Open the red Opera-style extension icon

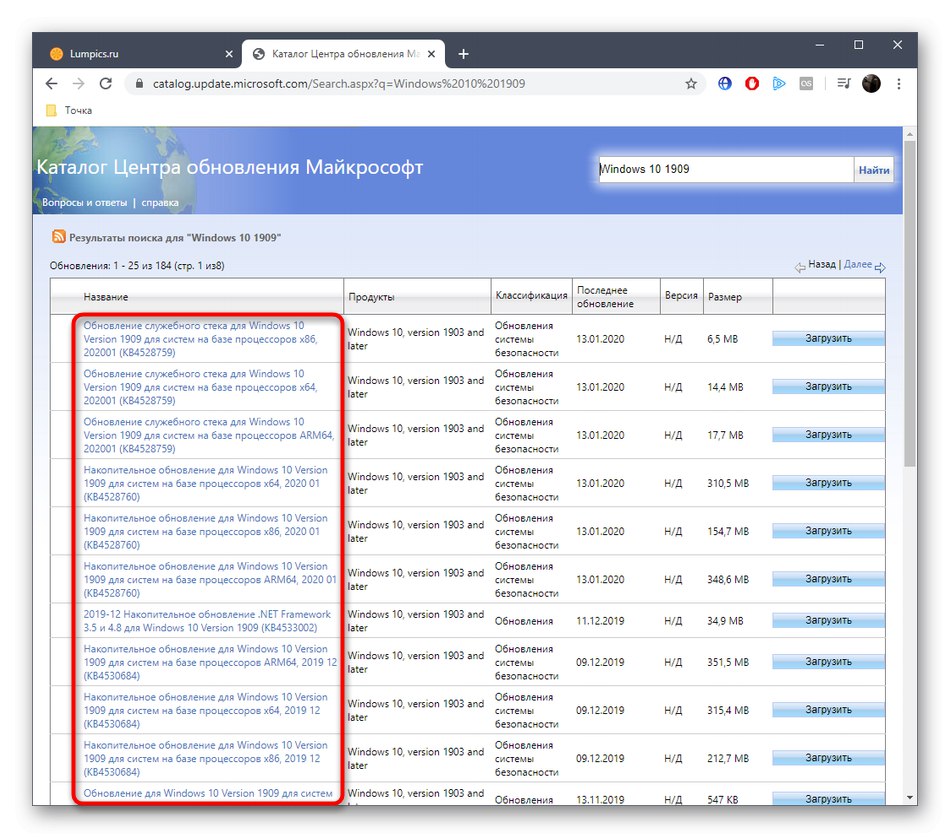tap(752, 84)
